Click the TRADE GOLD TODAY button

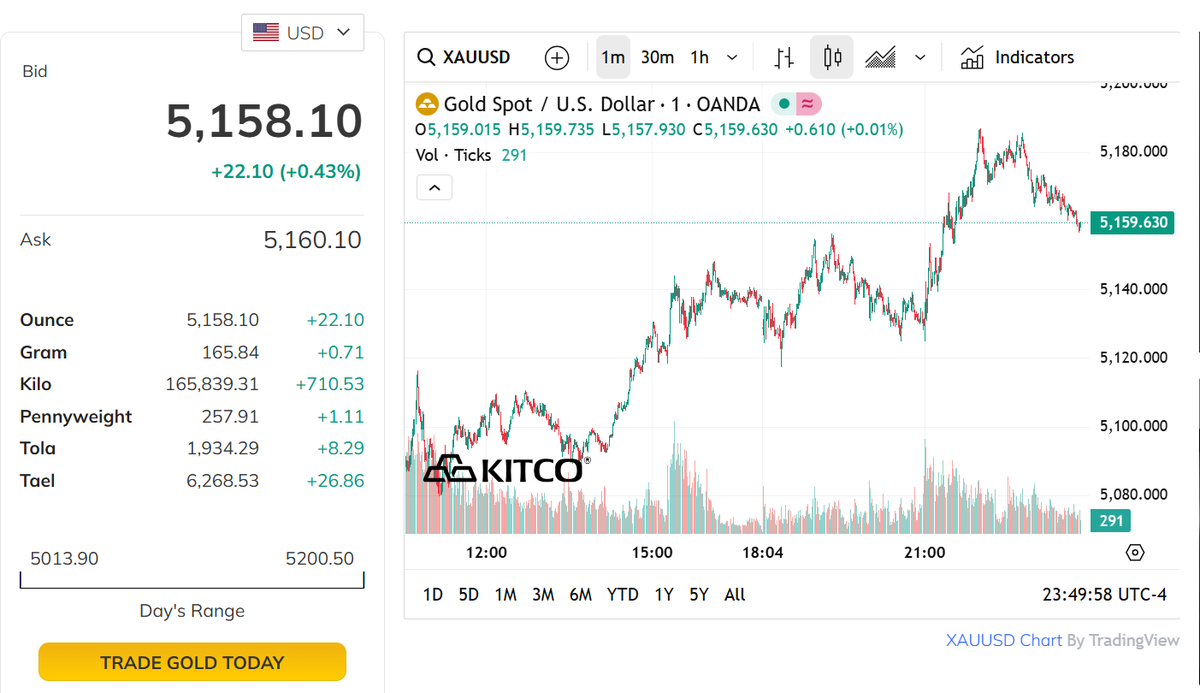pyautogui.click(x=192, y=662)
